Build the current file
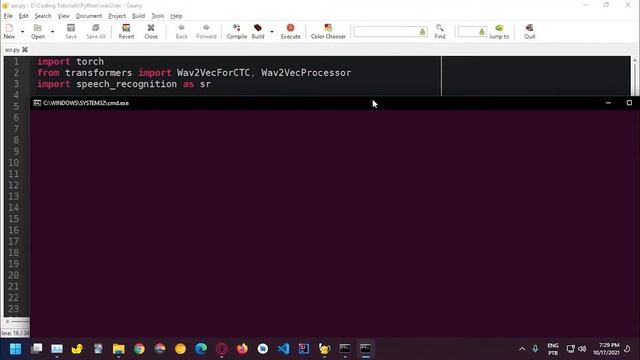Viewport: 640px width, 360px height. (258, 31)
